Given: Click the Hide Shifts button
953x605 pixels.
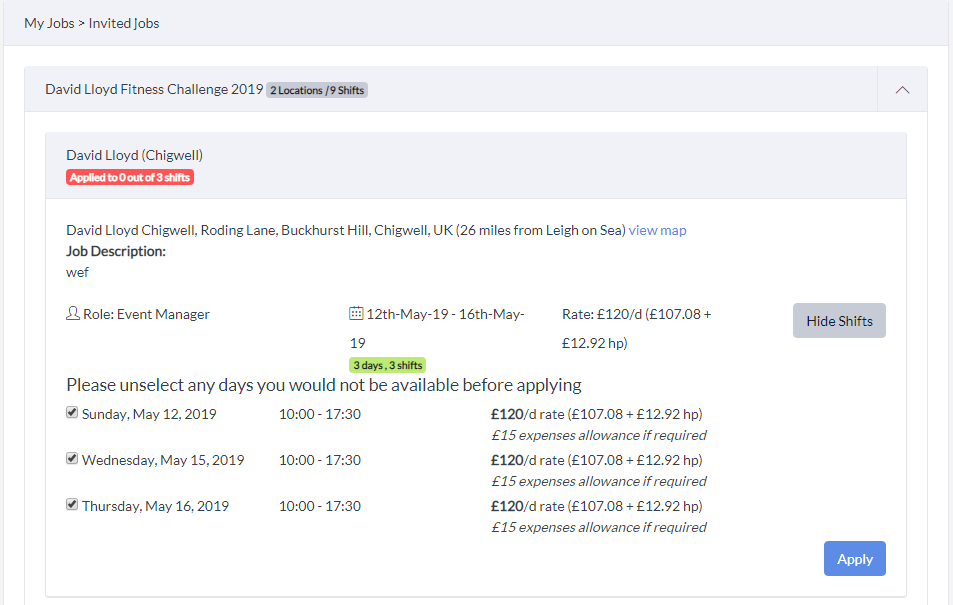Looking at the screenshot, I should pos(839,320).
